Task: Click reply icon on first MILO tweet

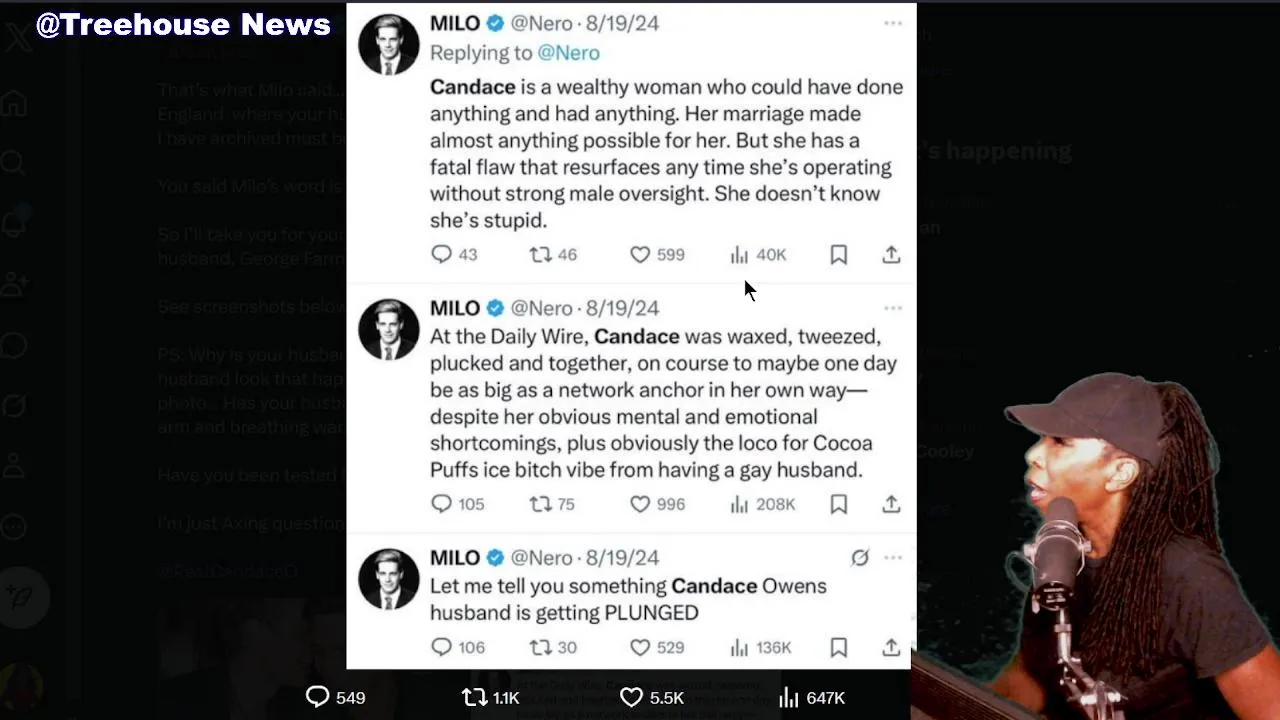Action: [x=441, y=255]
